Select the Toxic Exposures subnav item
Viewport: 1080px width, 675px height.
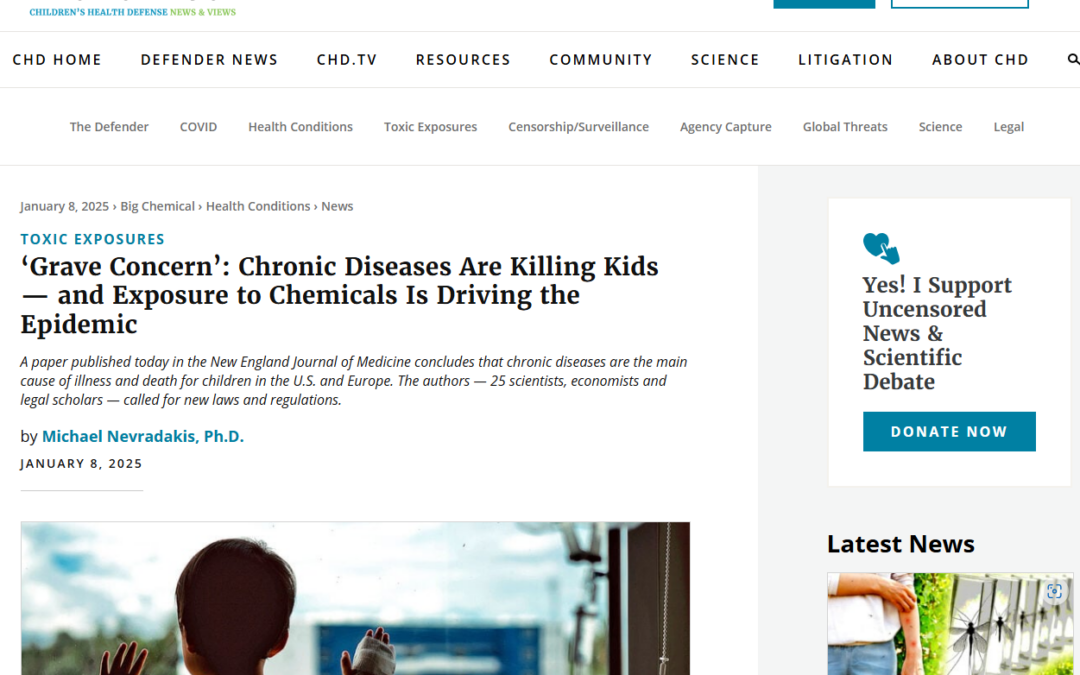[x=430, y=126]
